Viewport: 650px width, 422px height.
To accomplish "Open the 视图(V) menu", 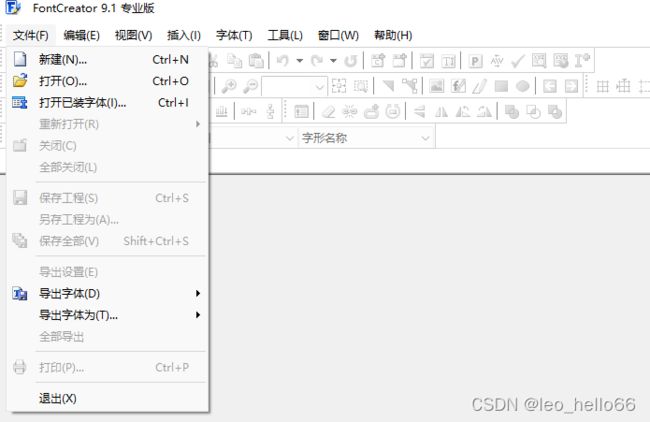I will click(x=133, y=35).
